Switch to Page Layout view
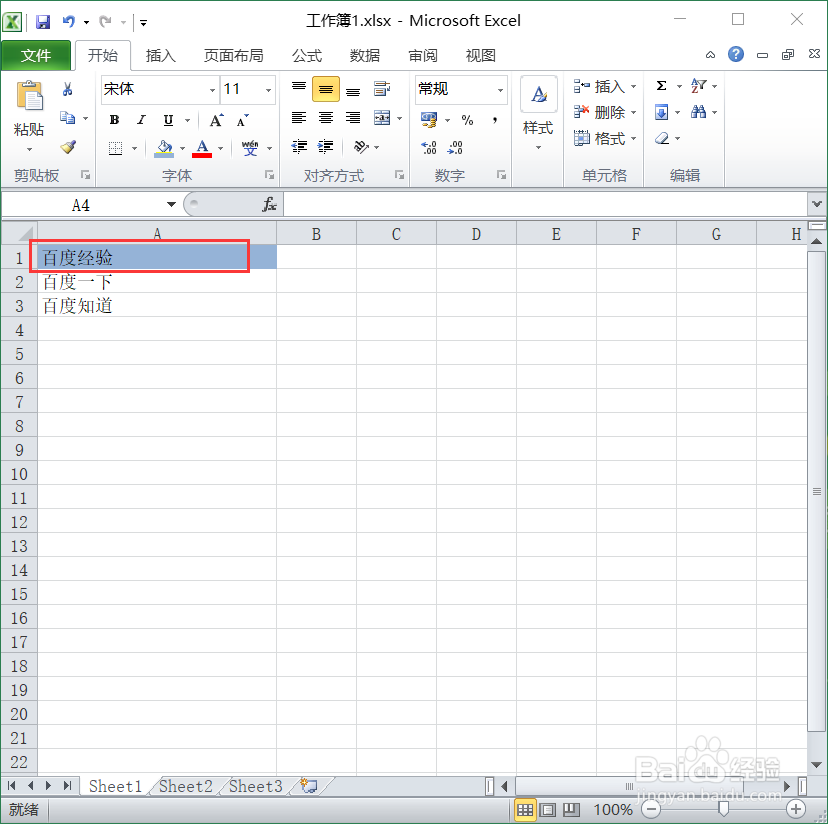This screenshot has width=828, height=824. point(548,810)
